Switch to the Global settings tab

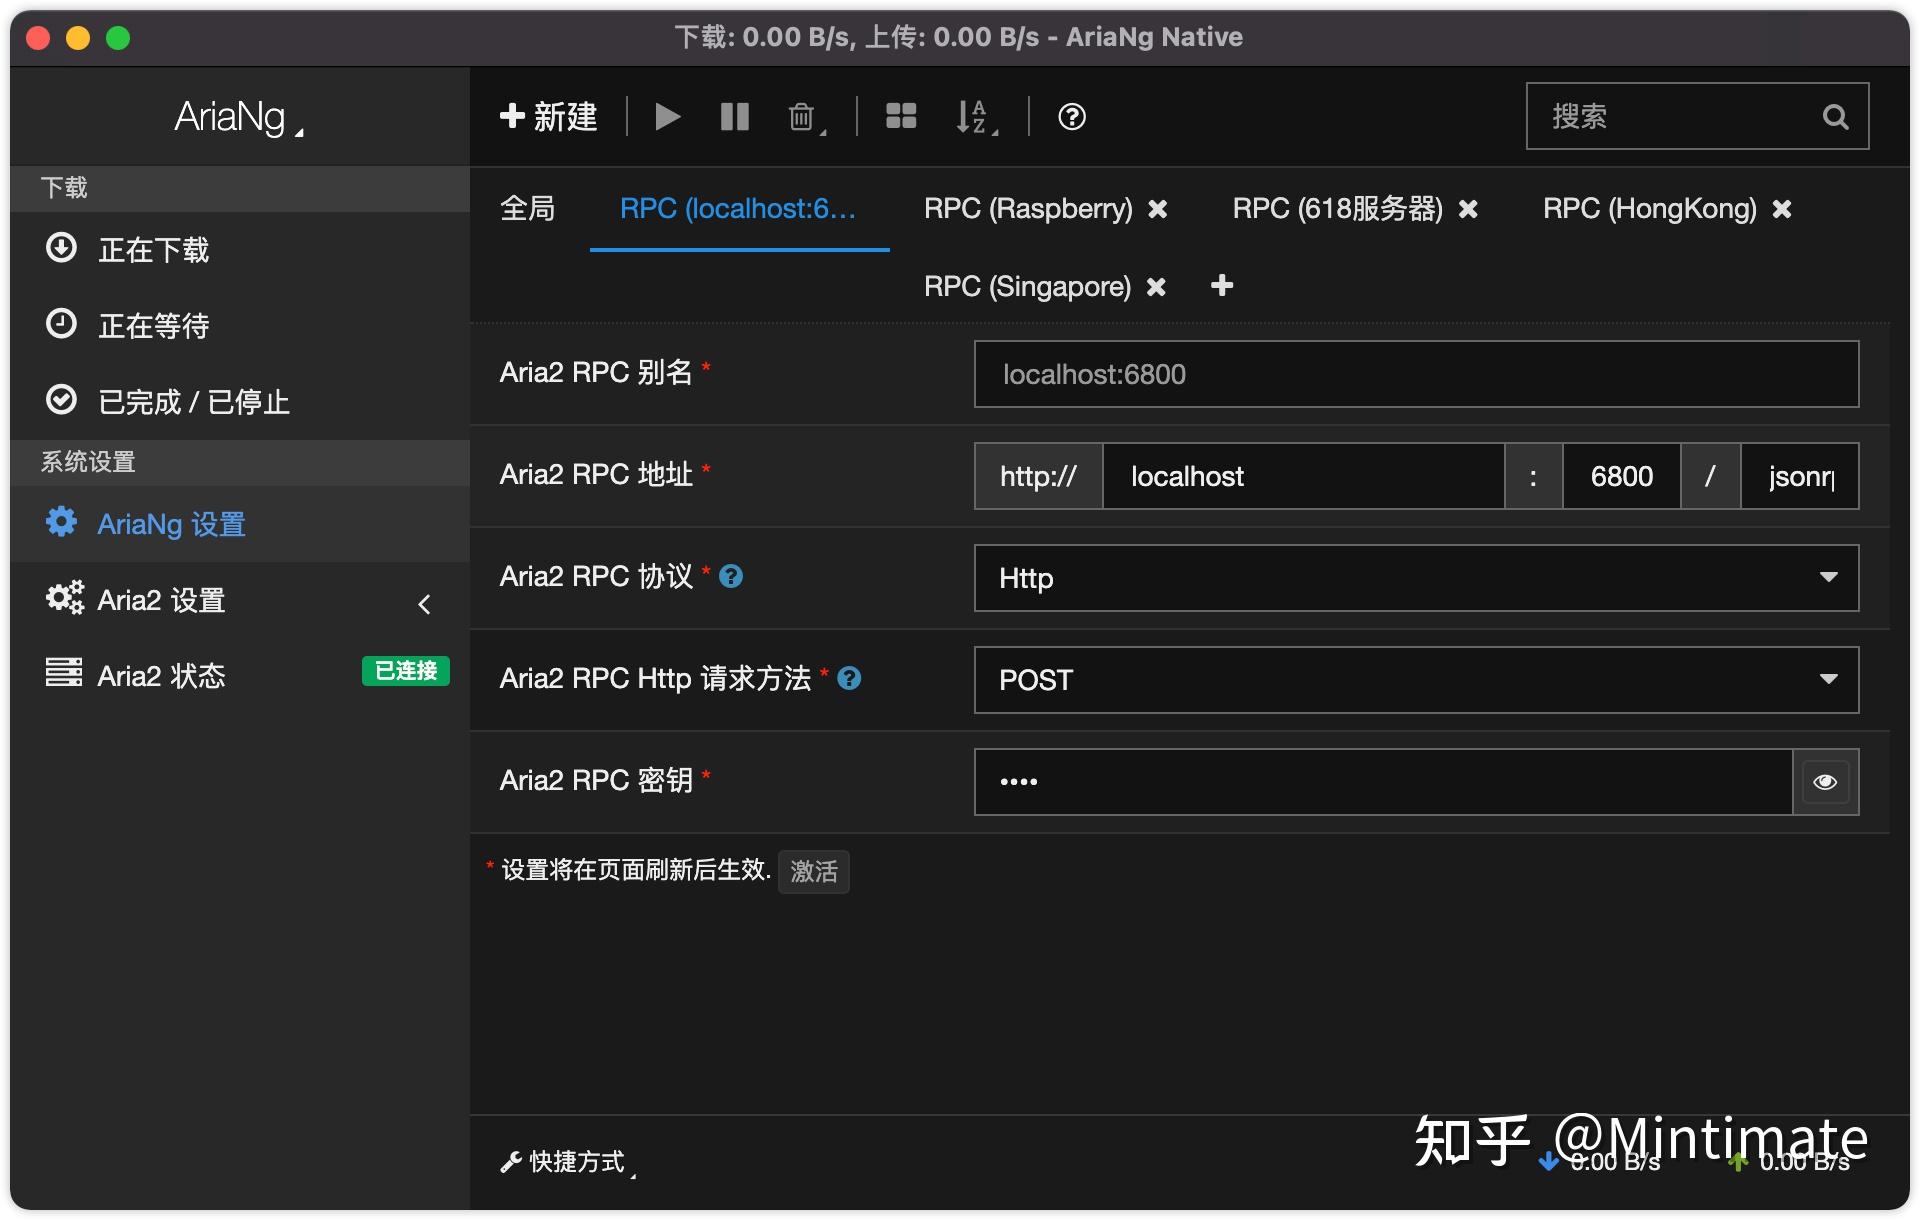527,208
